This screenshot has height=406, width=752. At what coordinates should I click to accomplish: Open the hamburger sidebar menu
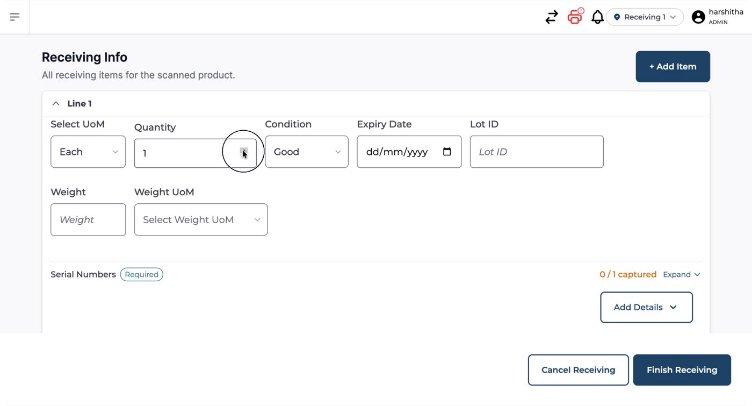pyautogui.click(x=14, y=17)
